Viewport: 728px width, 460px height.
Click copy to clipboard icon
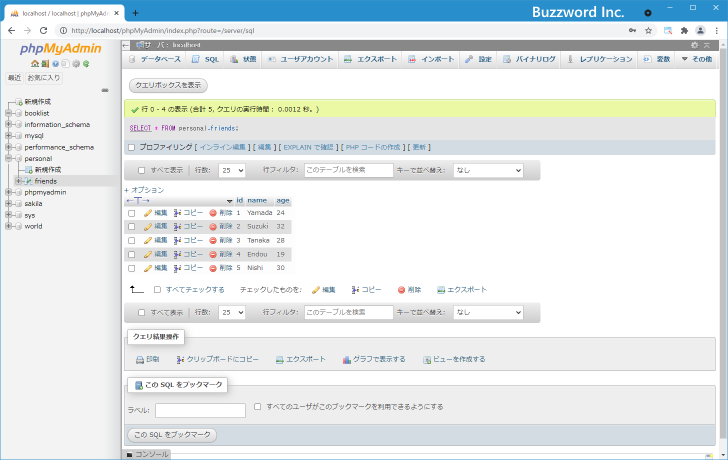[180, 359]
